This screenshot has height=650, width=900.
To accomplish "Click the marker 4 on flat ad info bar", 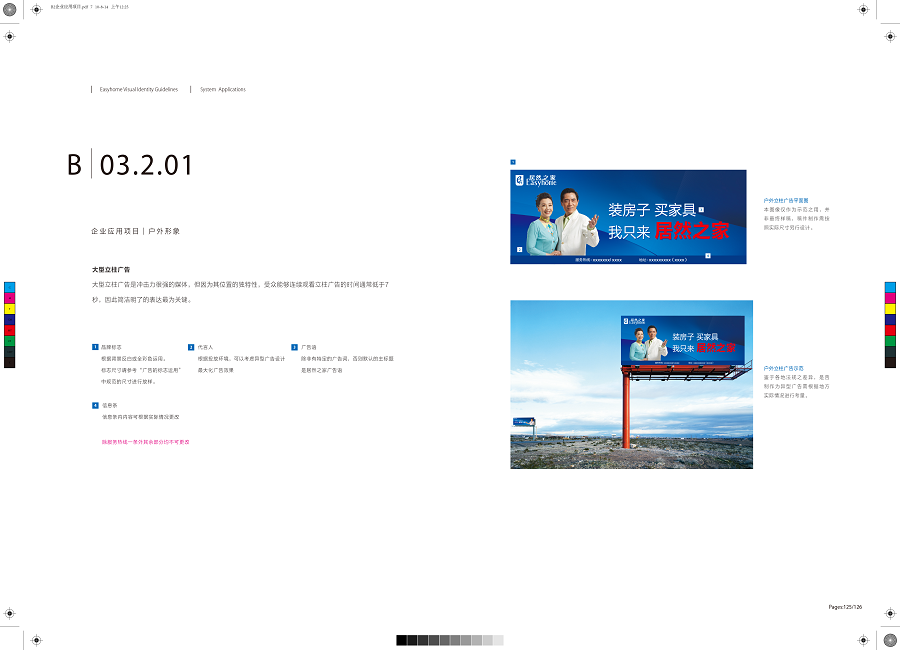I will pyautogui.click(x=708, y=256).
